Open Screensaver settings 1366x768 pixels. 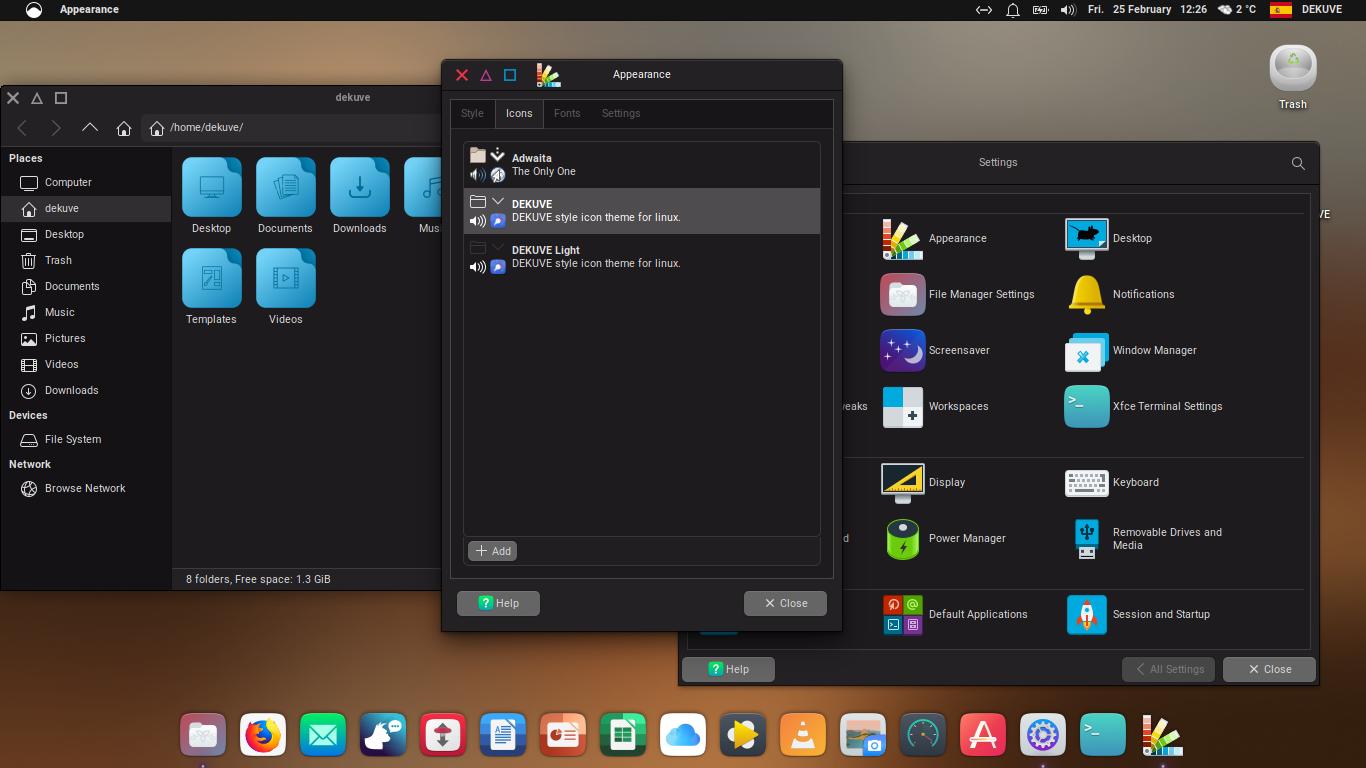[936, 350]
